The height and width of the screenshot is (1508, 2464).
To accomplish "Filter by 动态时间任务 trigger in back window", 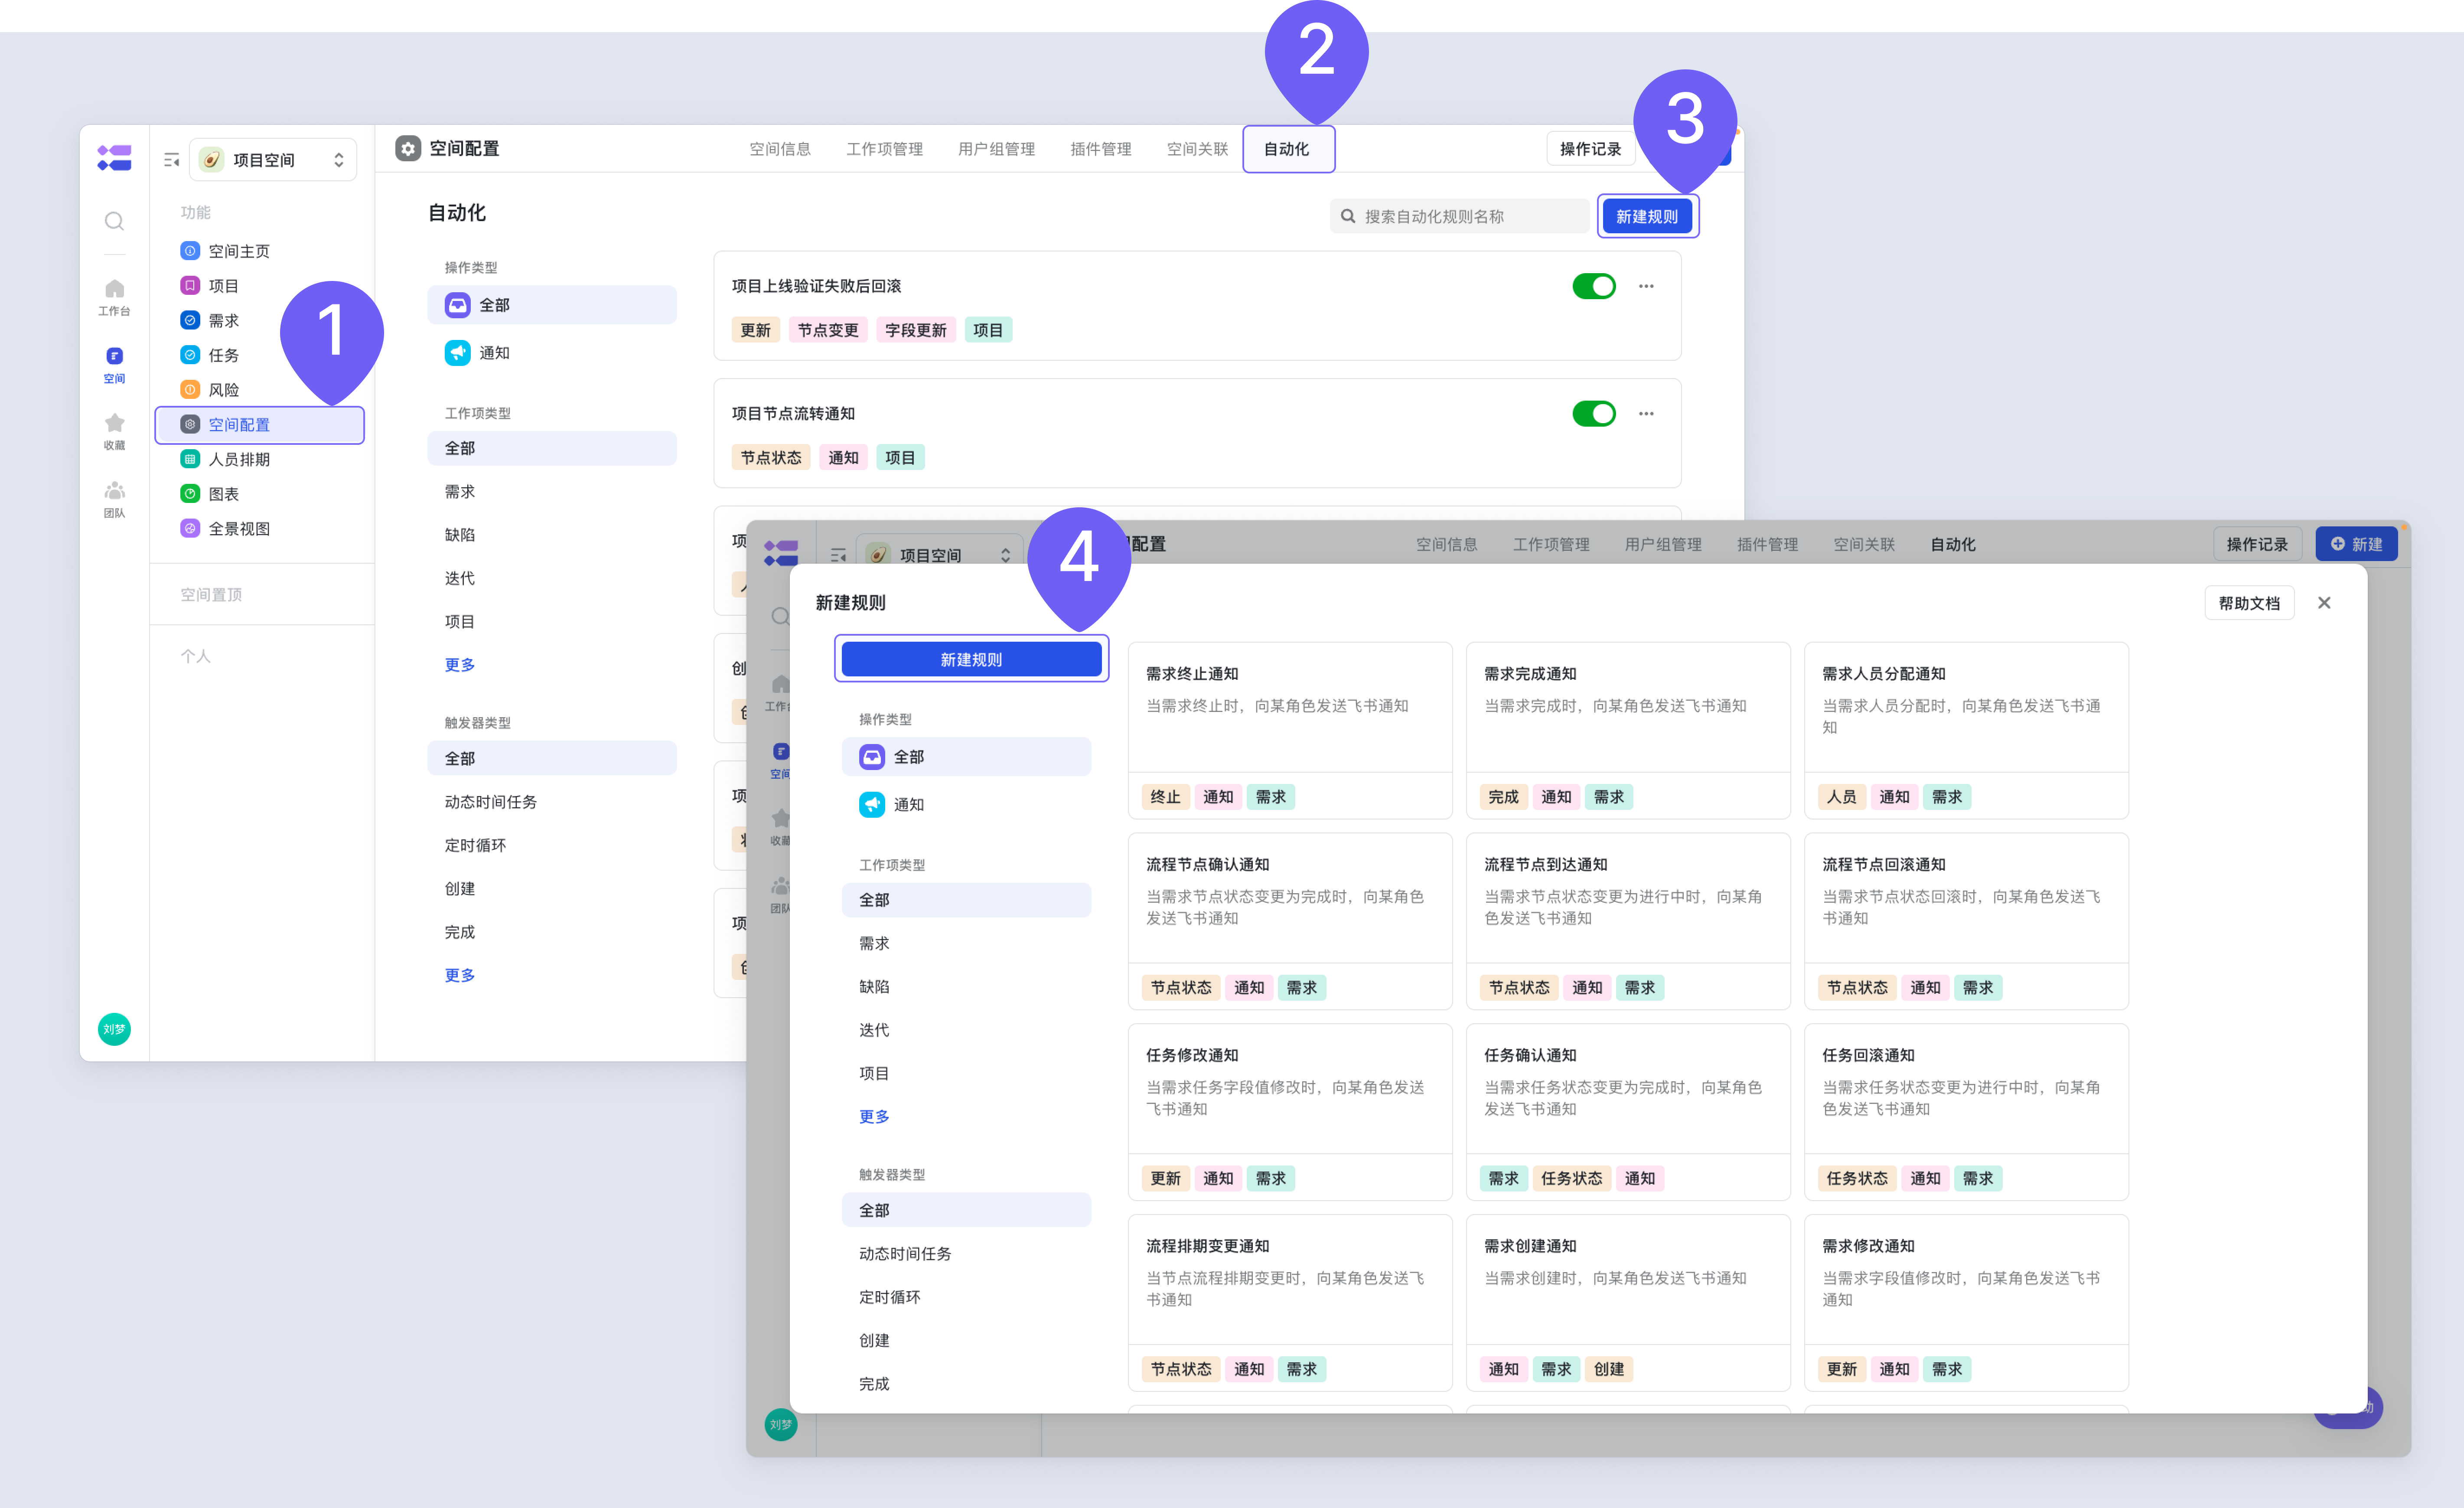I will tap(552, 802).
